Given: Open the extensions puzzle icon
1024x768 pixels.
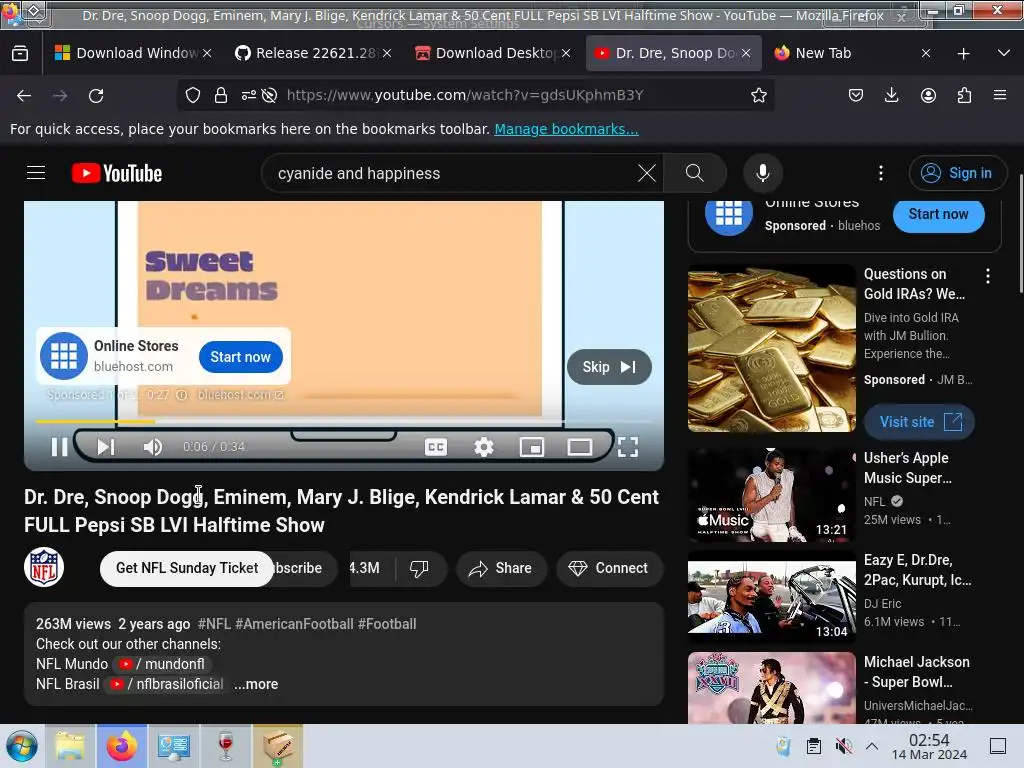Looking at the screenshot, I should tap(964, 95).
